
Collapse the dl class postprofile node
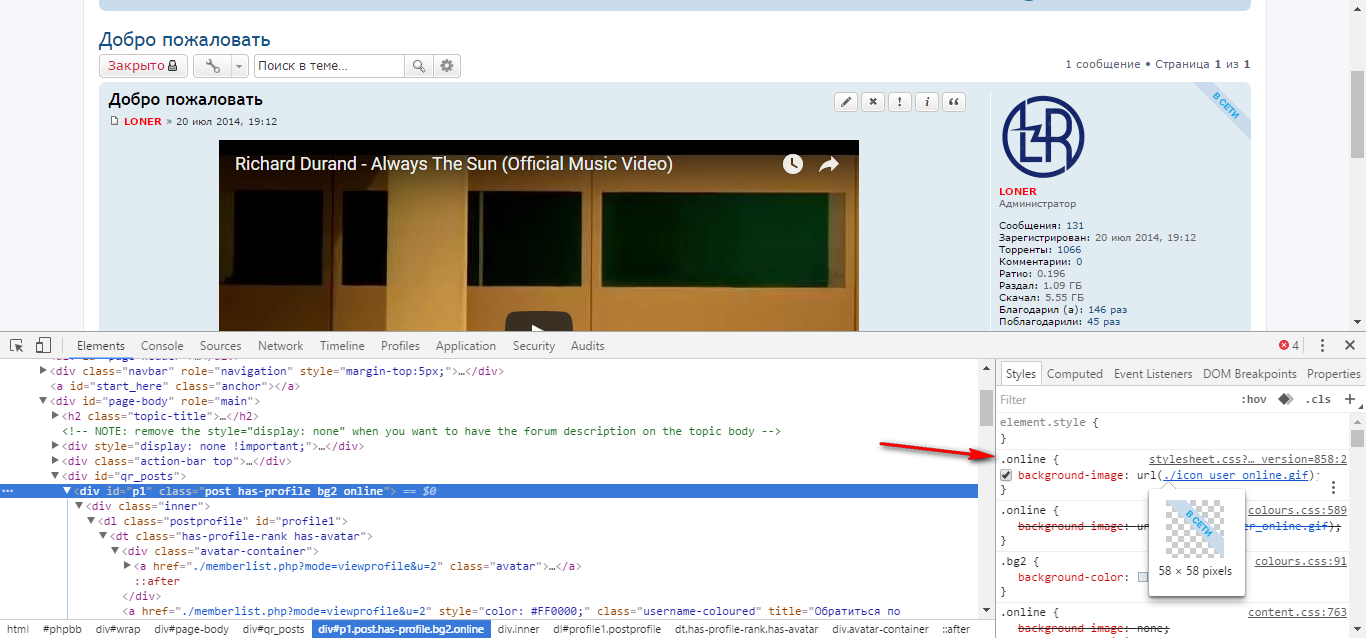[91, 521]
